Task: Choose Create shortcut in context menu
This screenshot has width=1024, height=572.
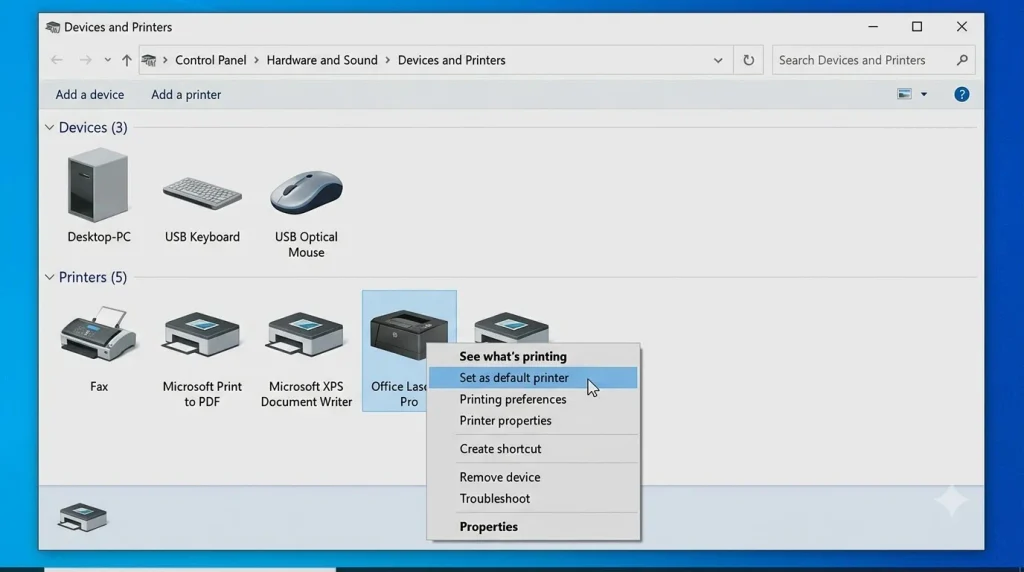Action: (x=533, y=449)
